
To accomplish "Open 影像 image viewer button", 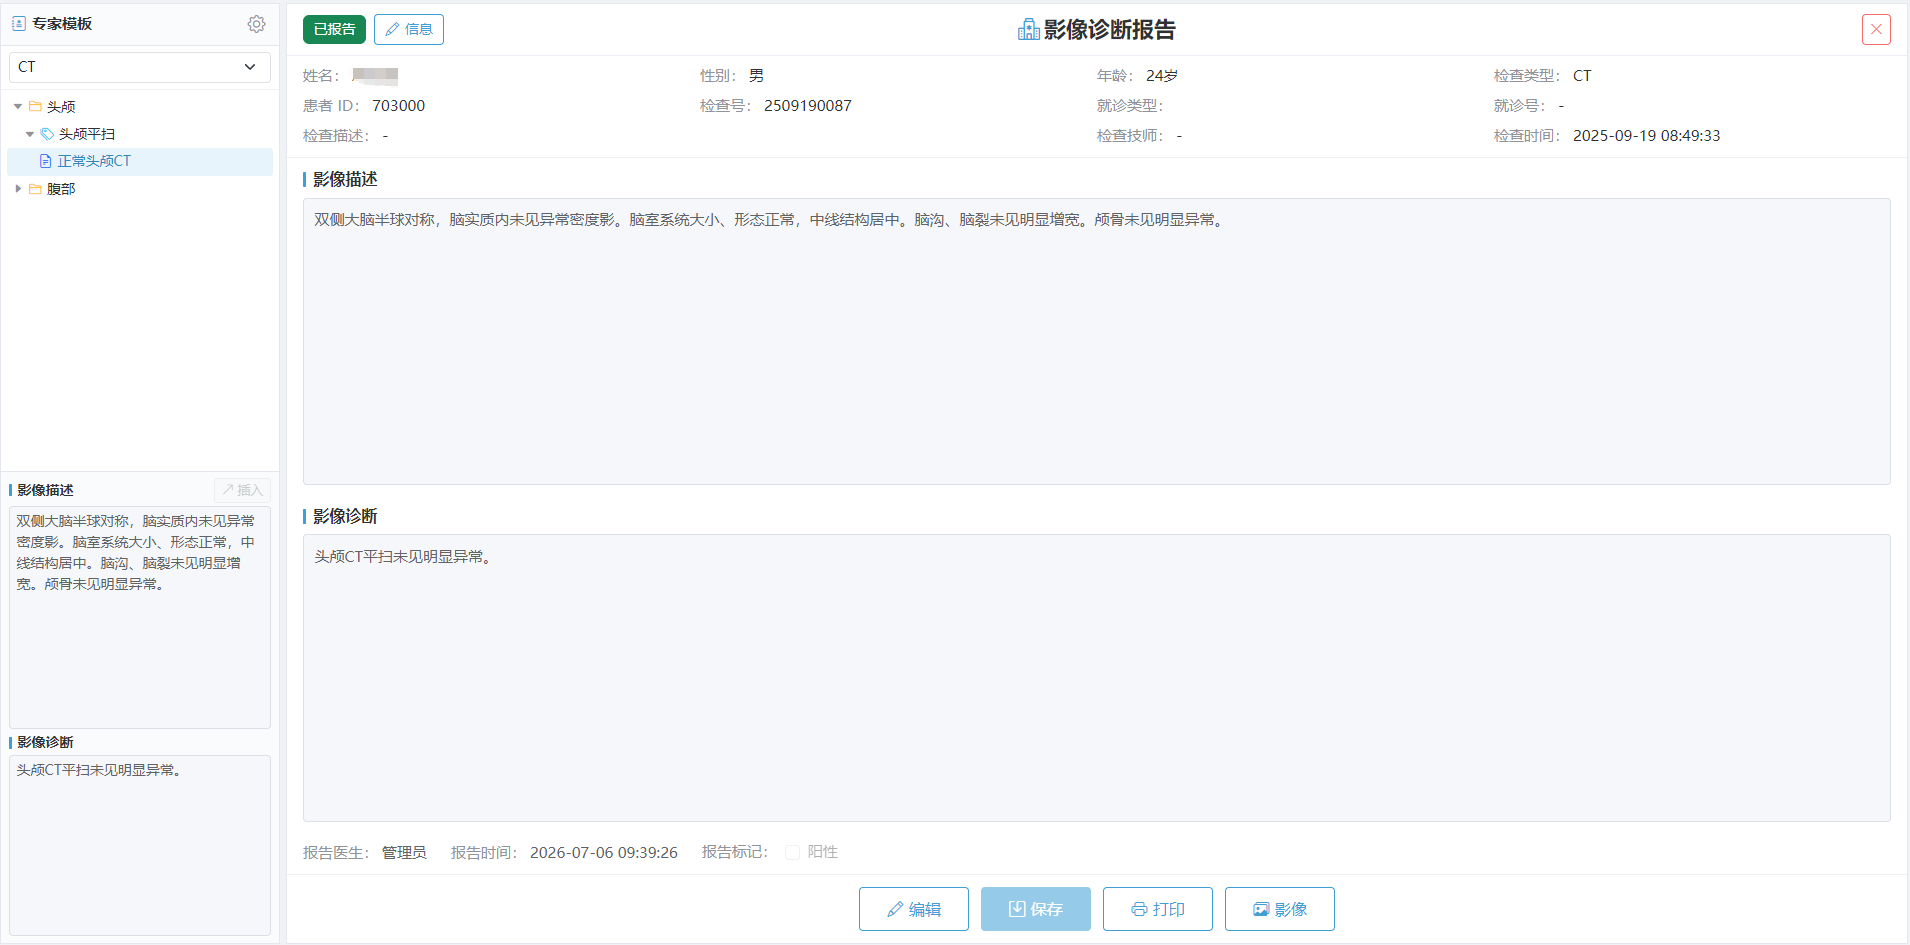I will (x=1280, y=909).
